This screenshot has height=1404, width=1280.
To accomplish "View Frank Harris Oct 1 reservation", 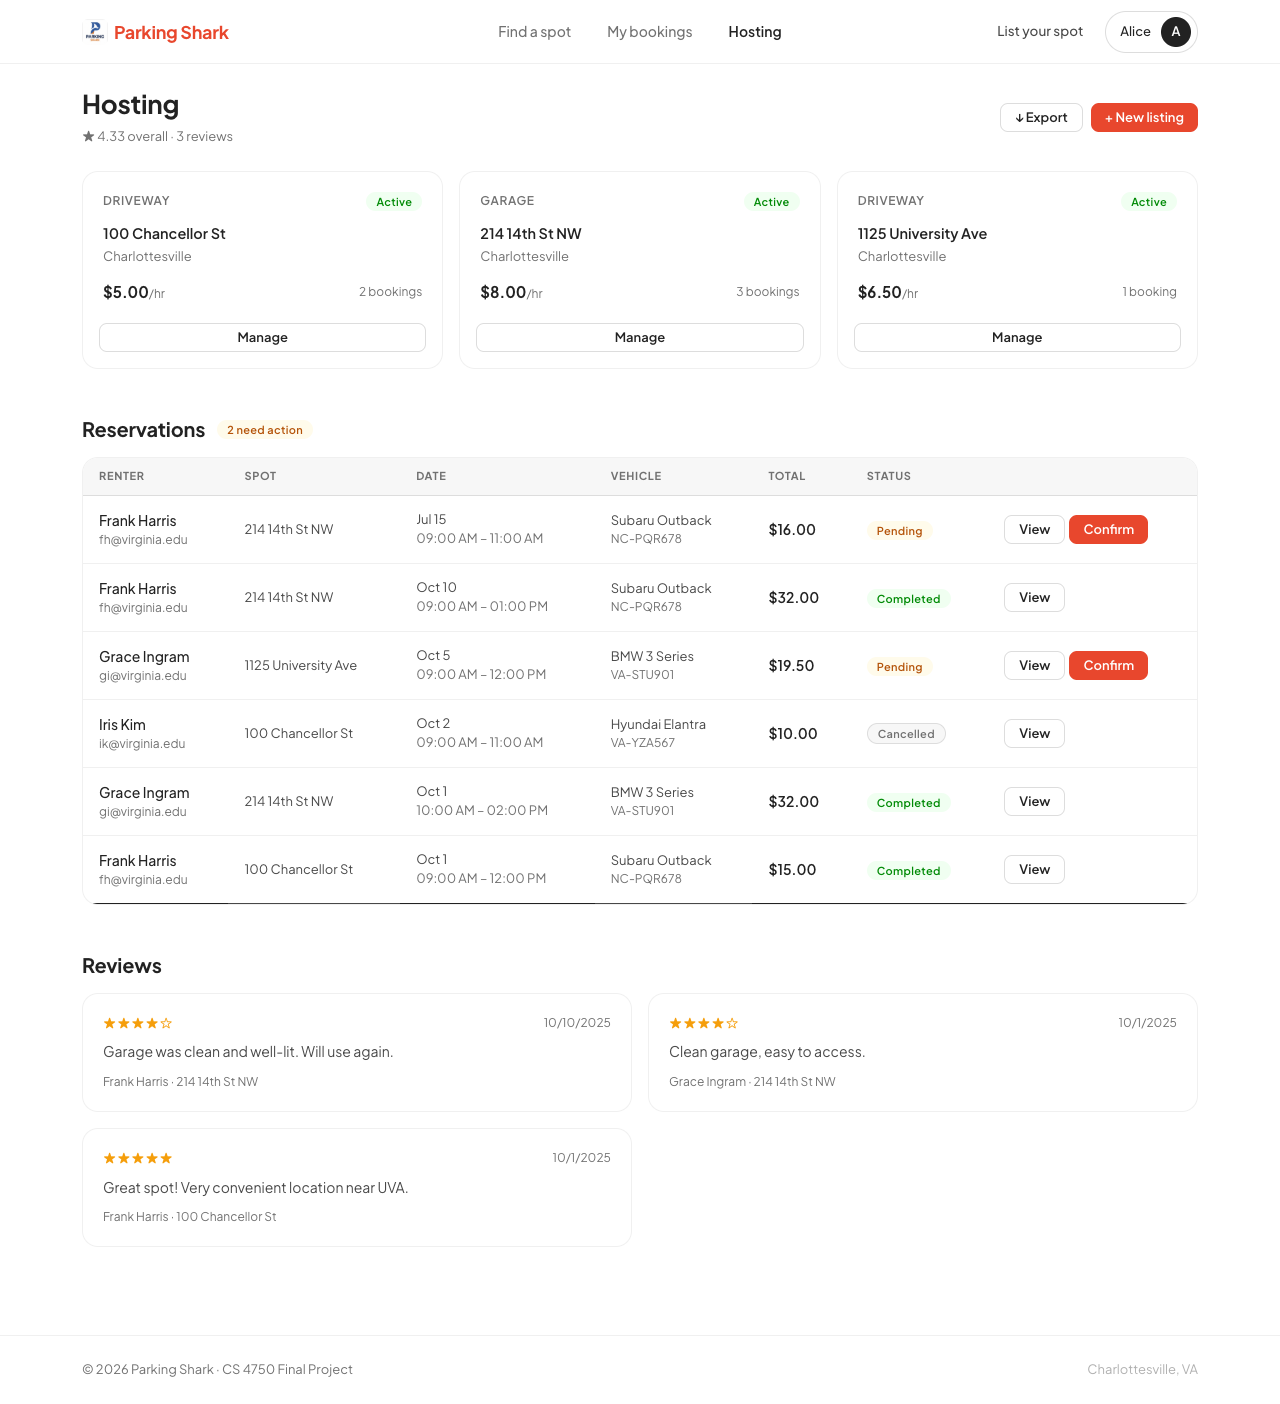I will click(x=1034, y=869).
